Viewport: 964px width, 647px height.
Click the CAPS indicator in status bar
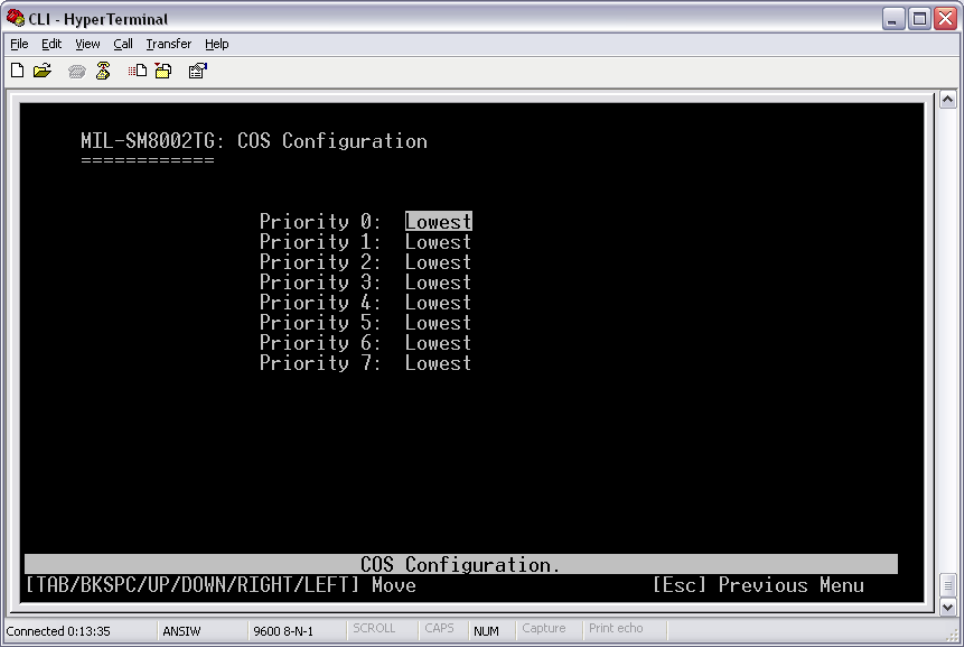[439, 628]
